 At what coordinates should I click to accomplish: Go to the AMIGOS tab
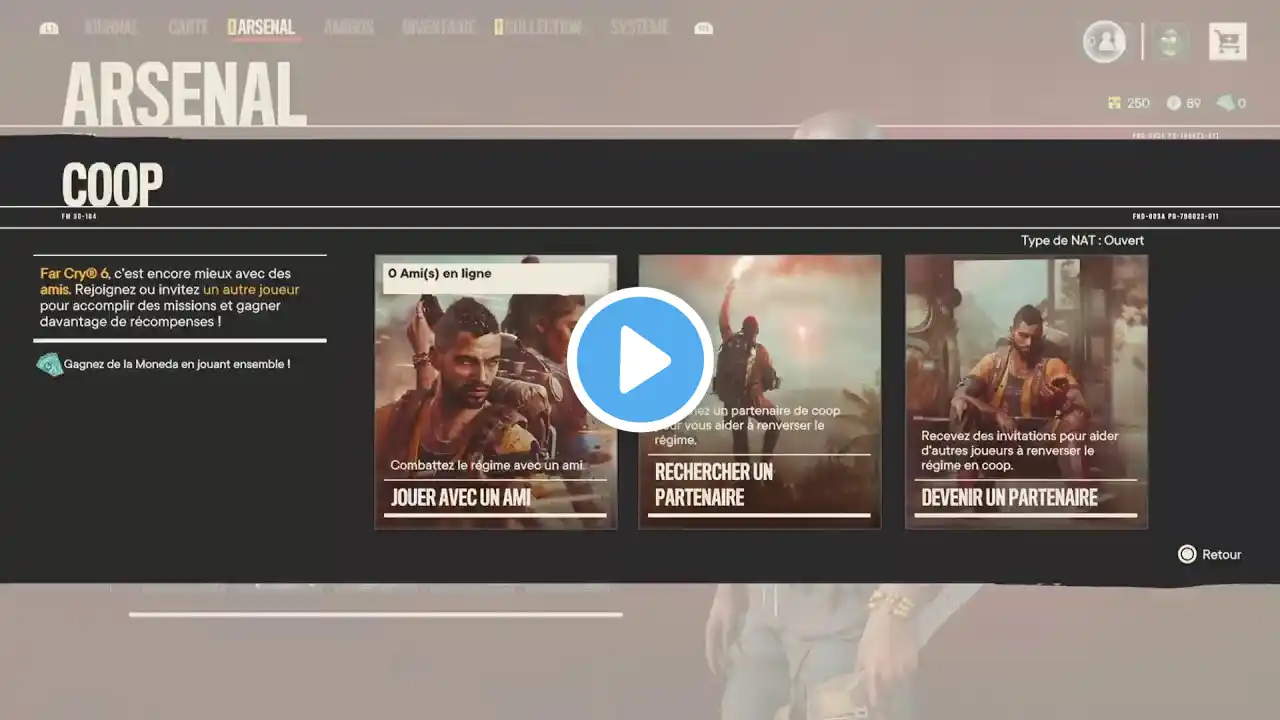pyautogui.click(x=349, y=28)
